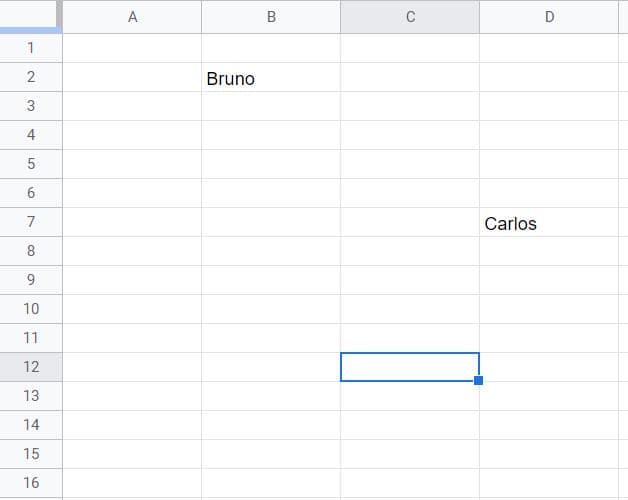Select row 14 header

(31, 425)
